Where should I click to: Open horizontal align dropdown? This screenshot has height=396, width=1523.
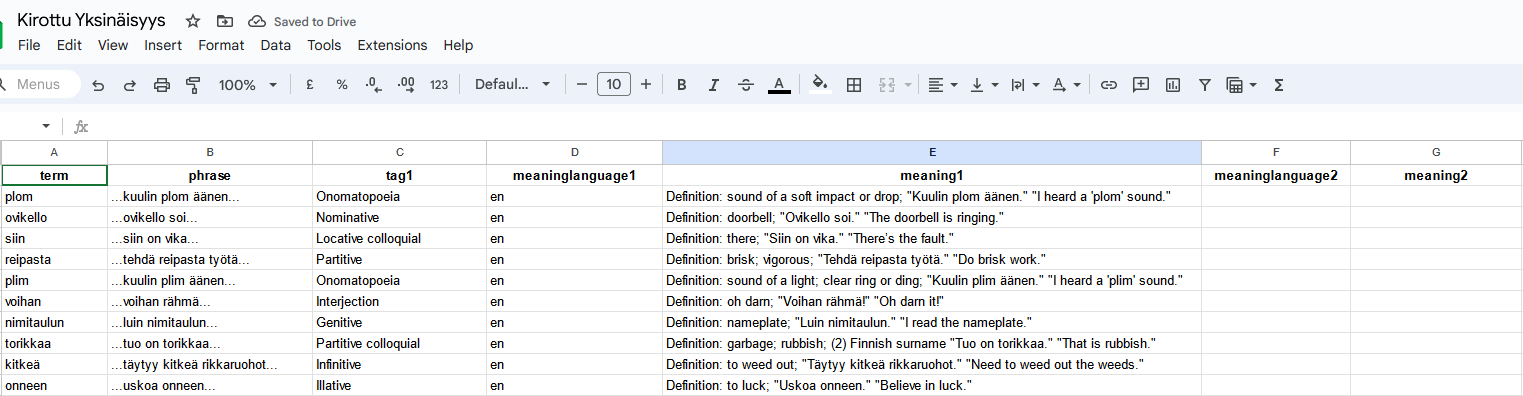click(x=942, y=85)
